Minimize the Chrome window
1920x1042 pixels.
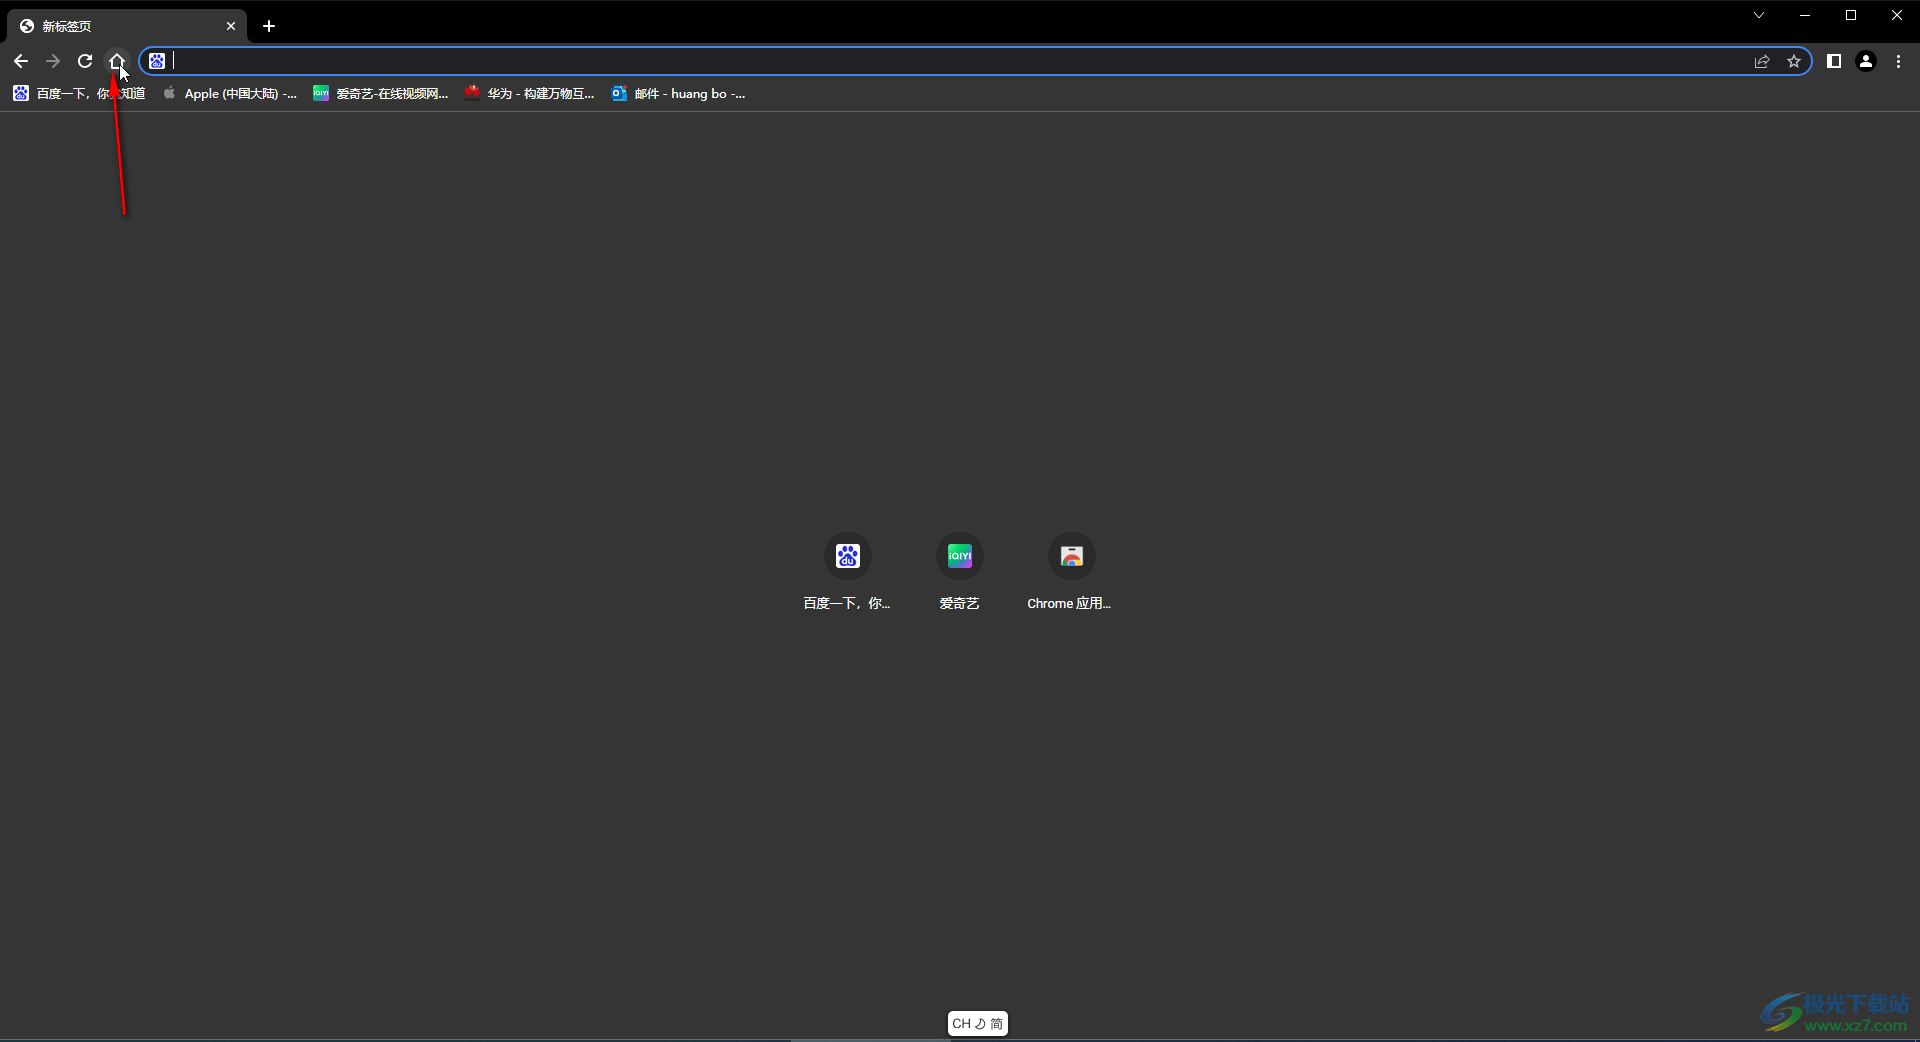pos(1805,15)
